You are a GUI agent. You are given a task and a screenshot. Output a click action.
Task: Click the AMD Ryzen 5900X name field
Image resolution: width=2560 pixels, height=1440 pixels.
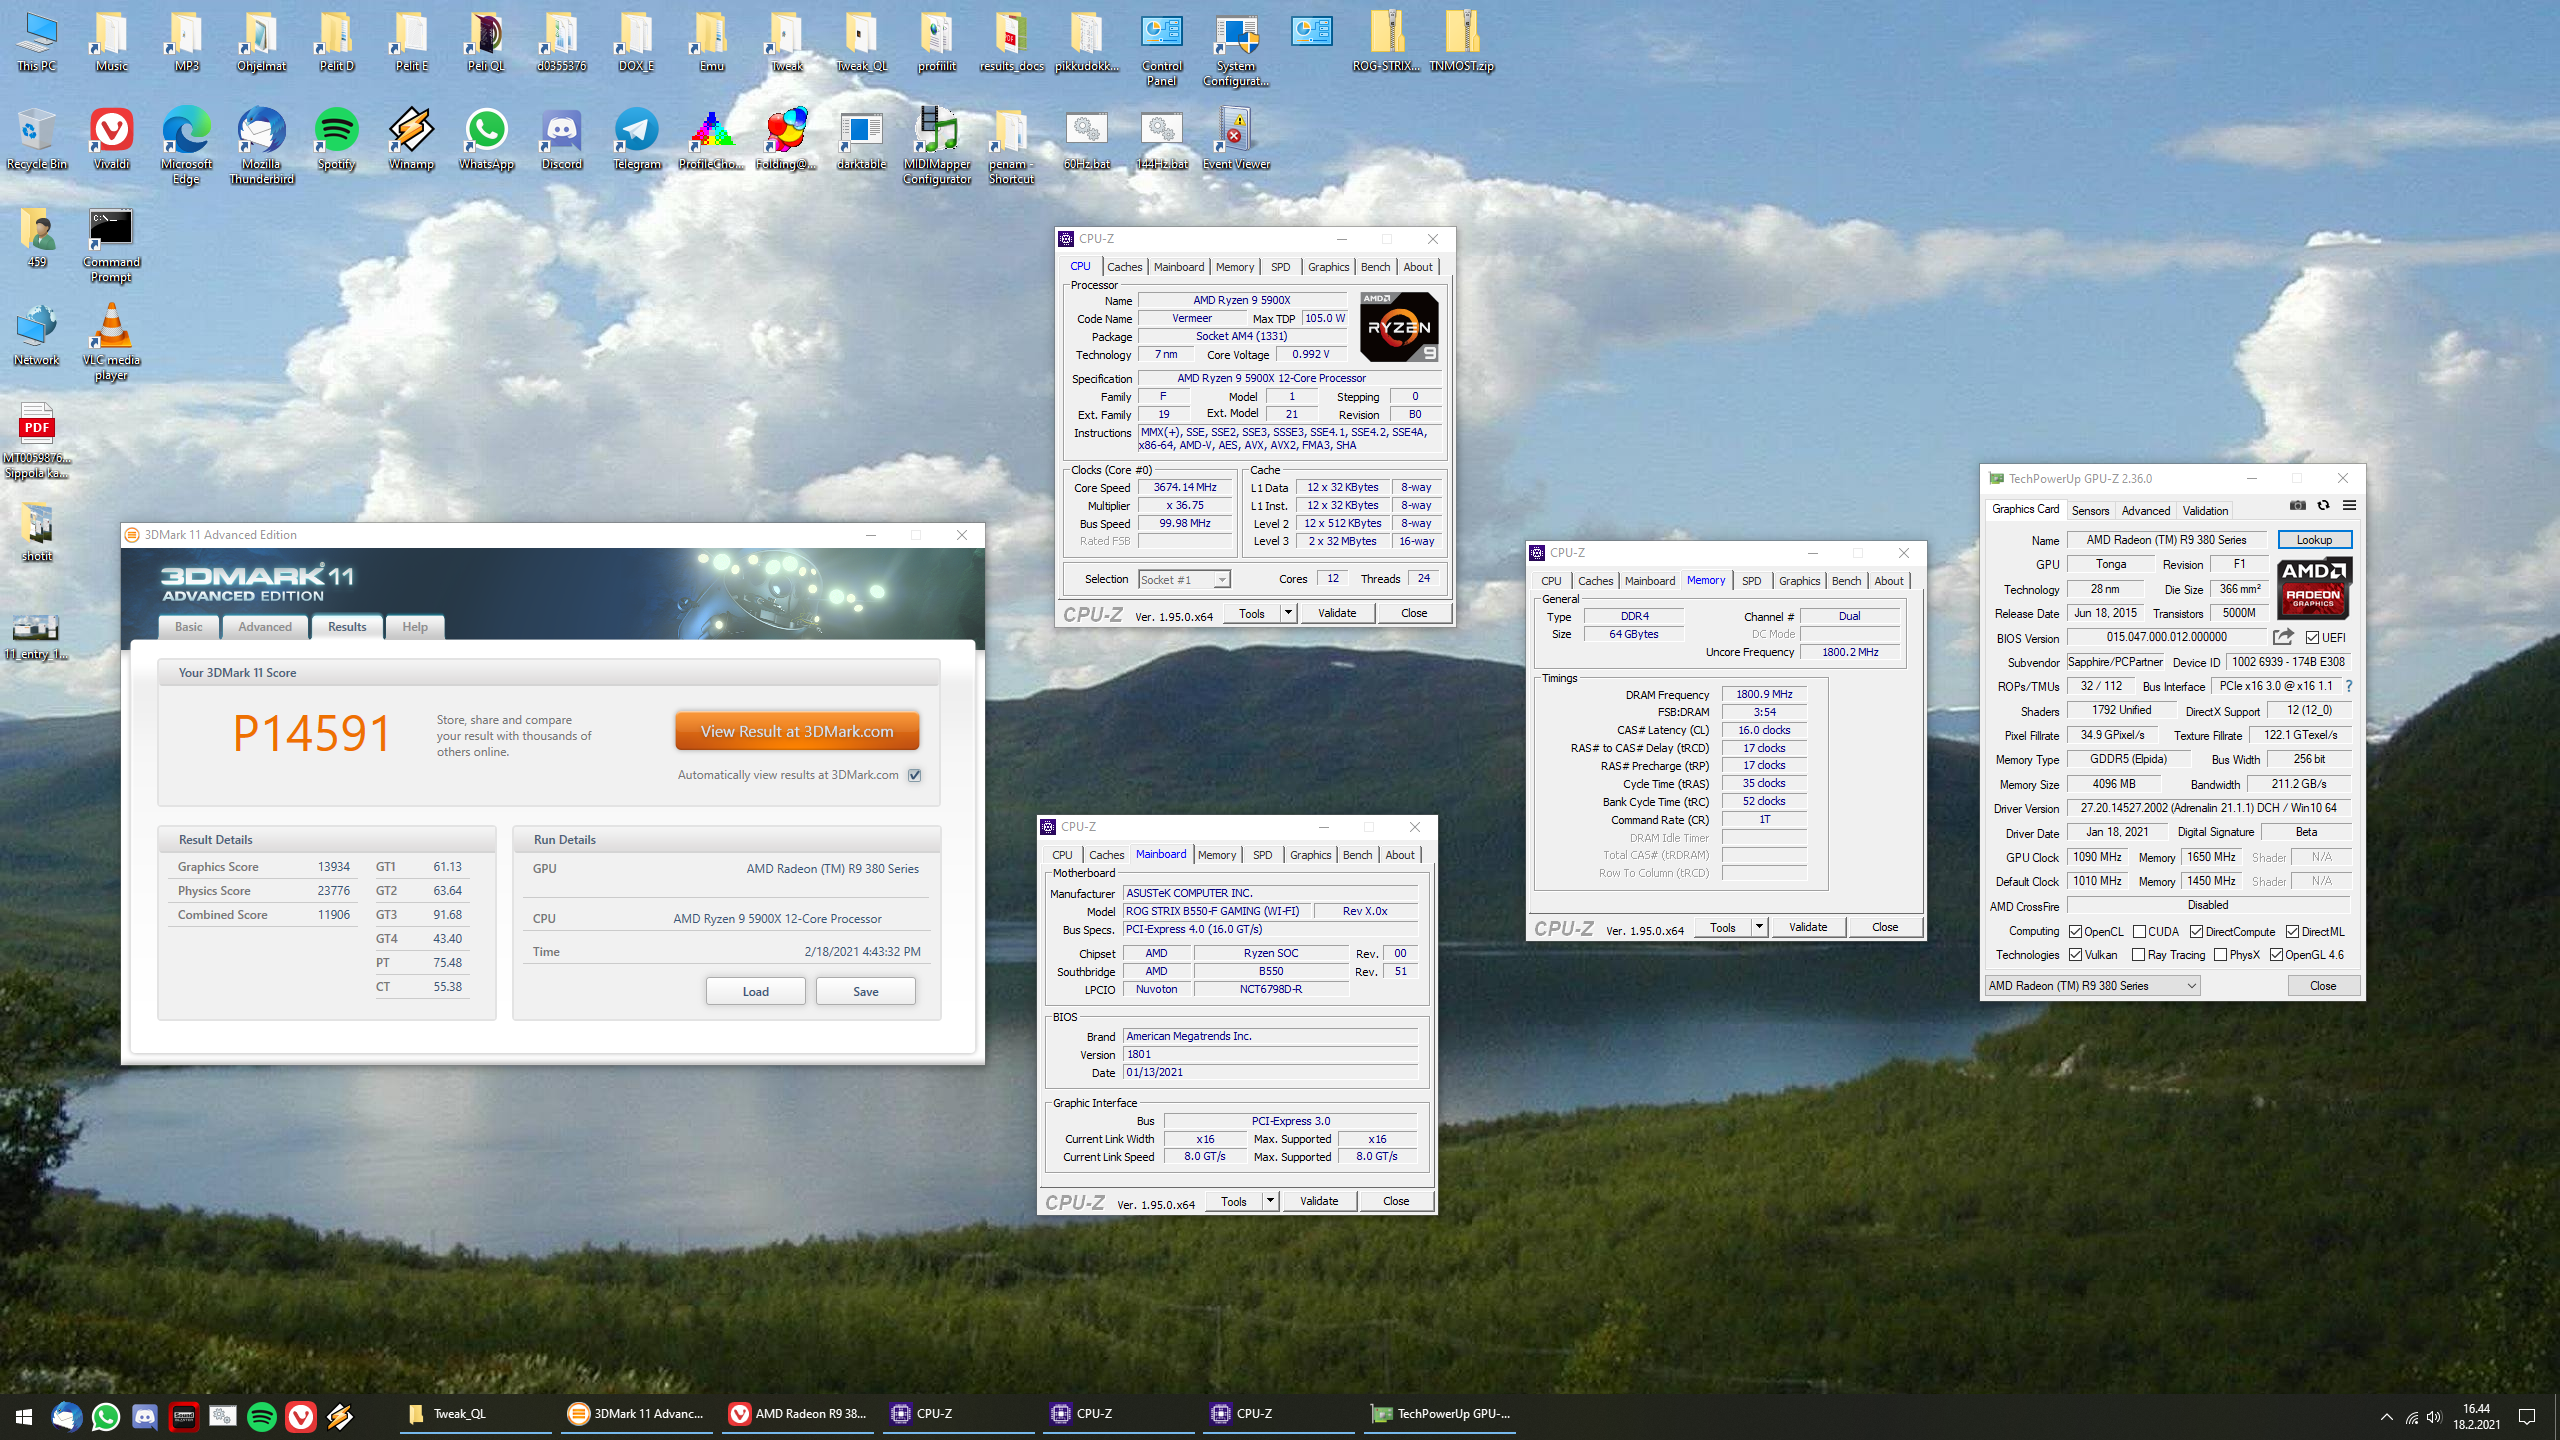[x=1241, y=300]
